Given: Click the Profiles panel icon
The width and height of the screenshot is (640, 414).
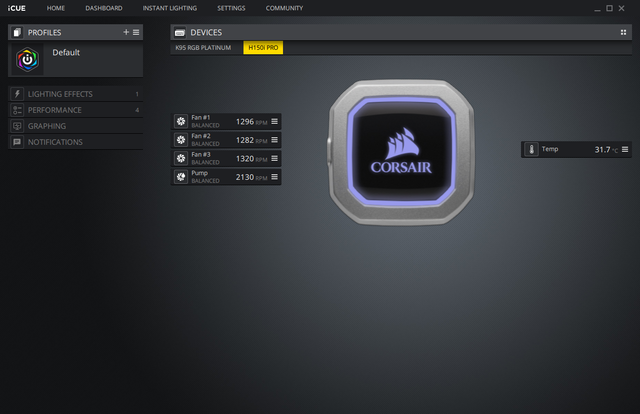Looking at the screenshot, I should [17, 32].
